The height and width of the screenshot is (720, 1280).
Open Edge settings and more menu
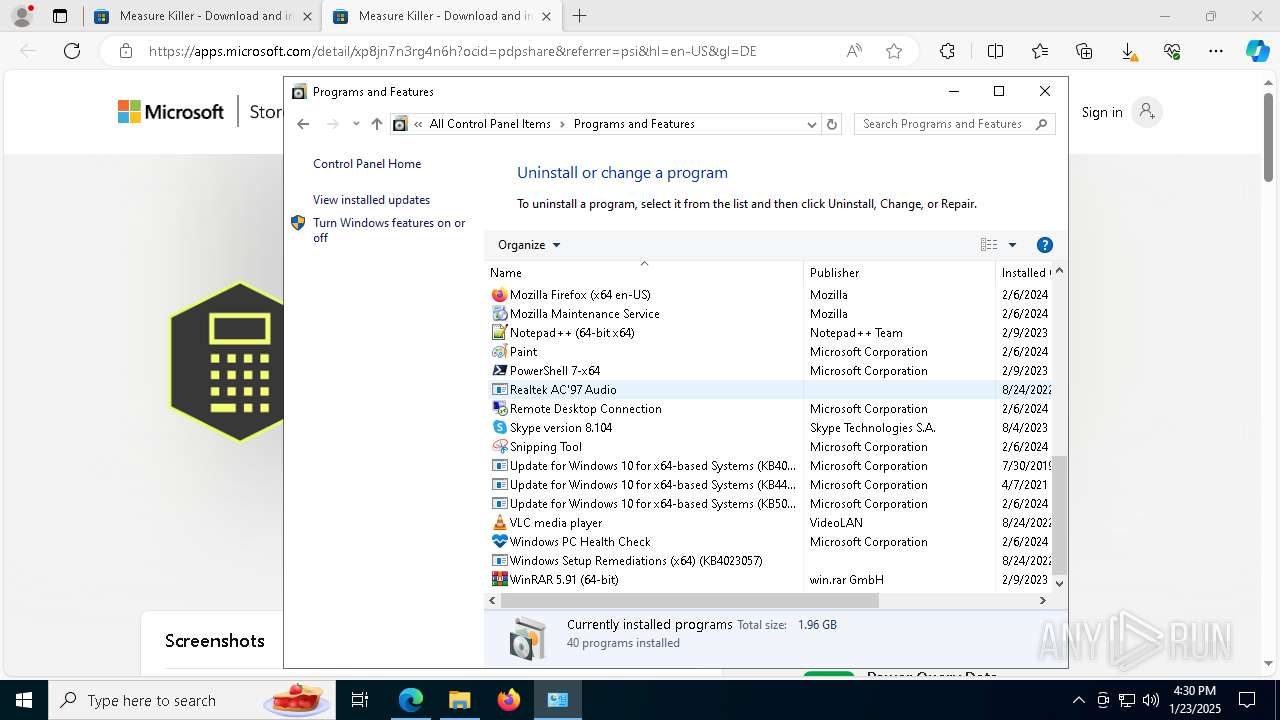(1216, 51)
